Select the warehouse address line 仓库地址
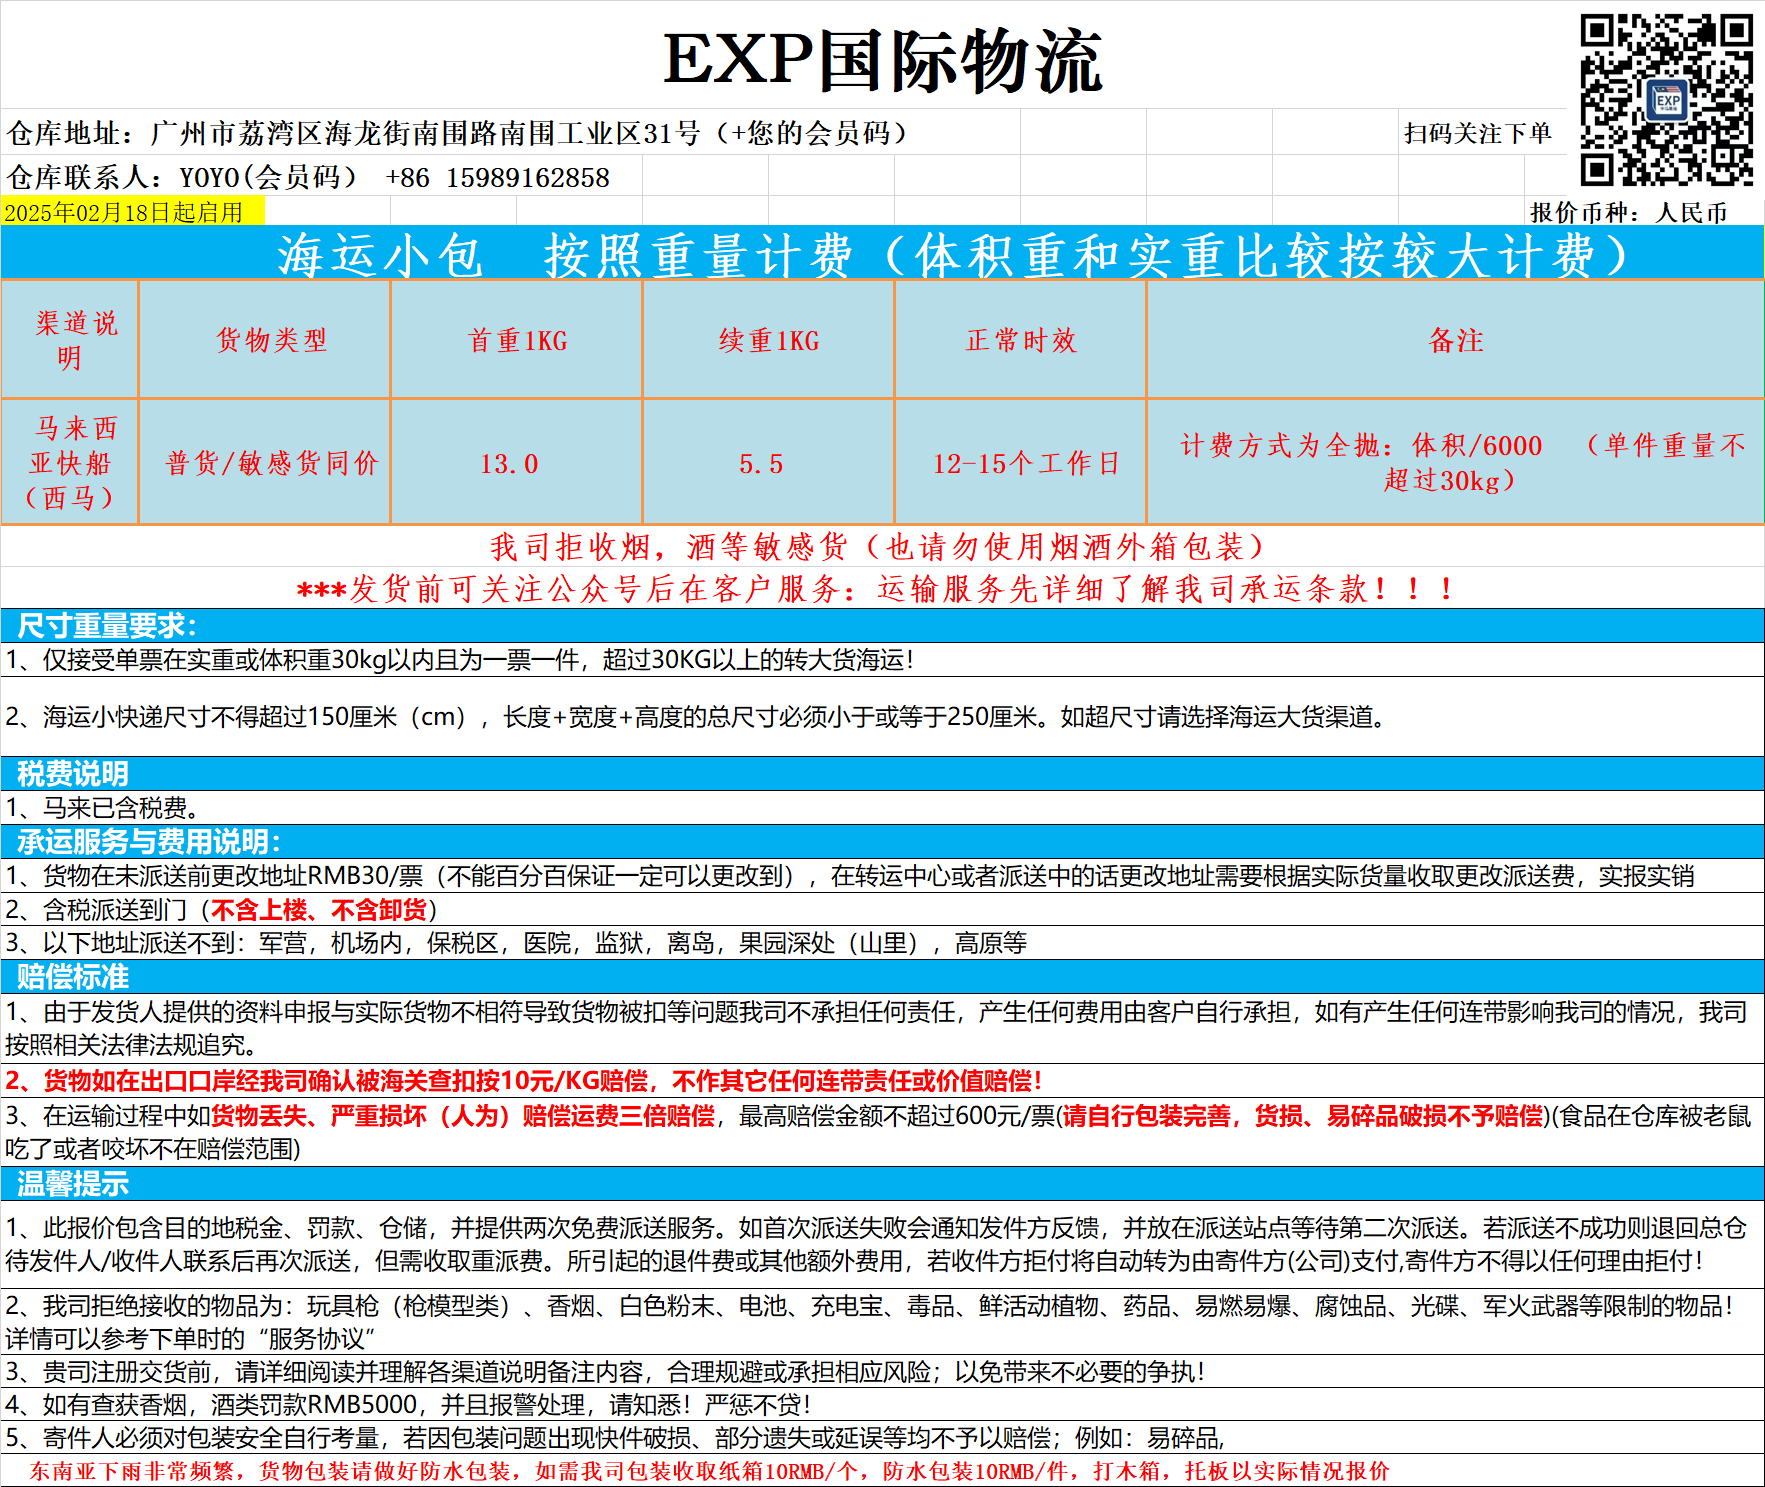This screenshot has height=1487, width=1765. click(457, 133)
